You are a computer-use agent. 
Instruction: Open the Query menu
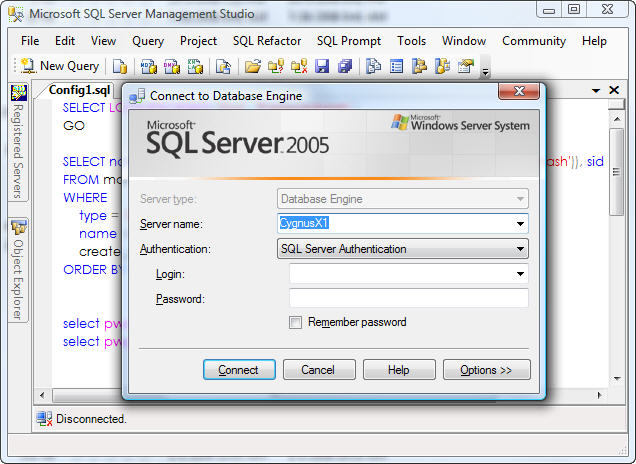(148, 41)
